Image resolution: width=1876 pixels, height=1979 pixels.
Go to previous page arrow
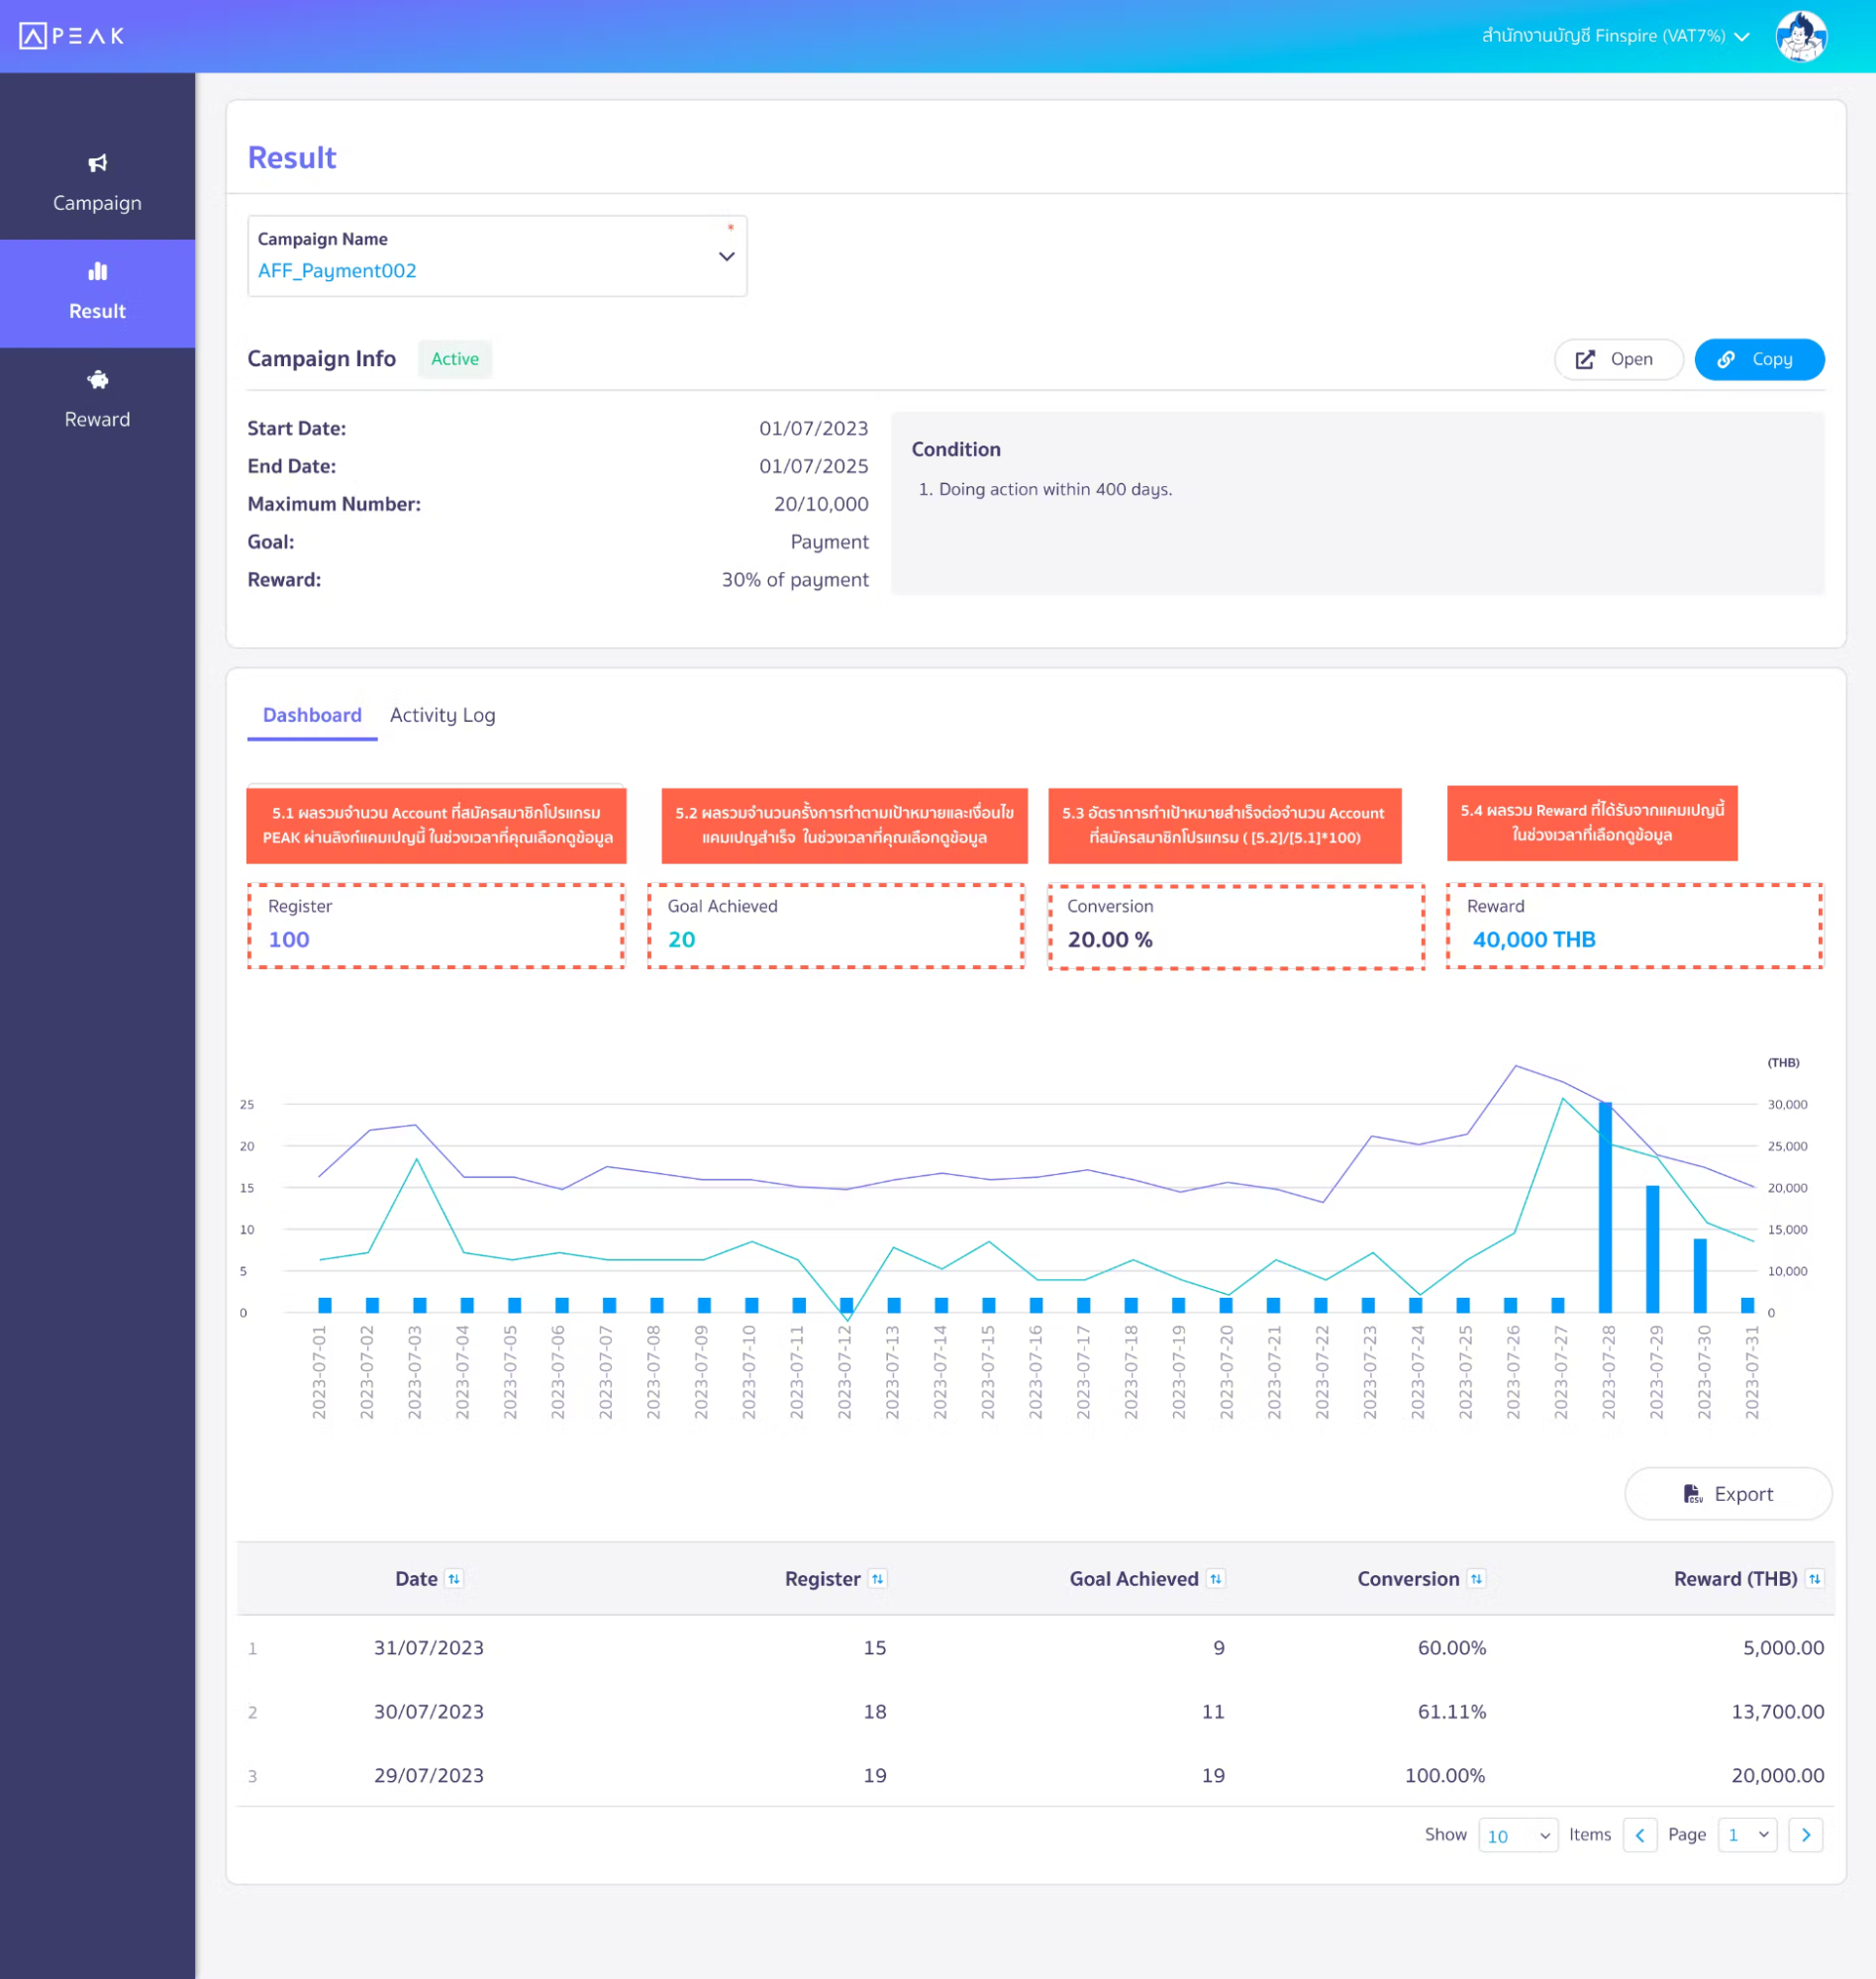click(x=1640, y=1834)
